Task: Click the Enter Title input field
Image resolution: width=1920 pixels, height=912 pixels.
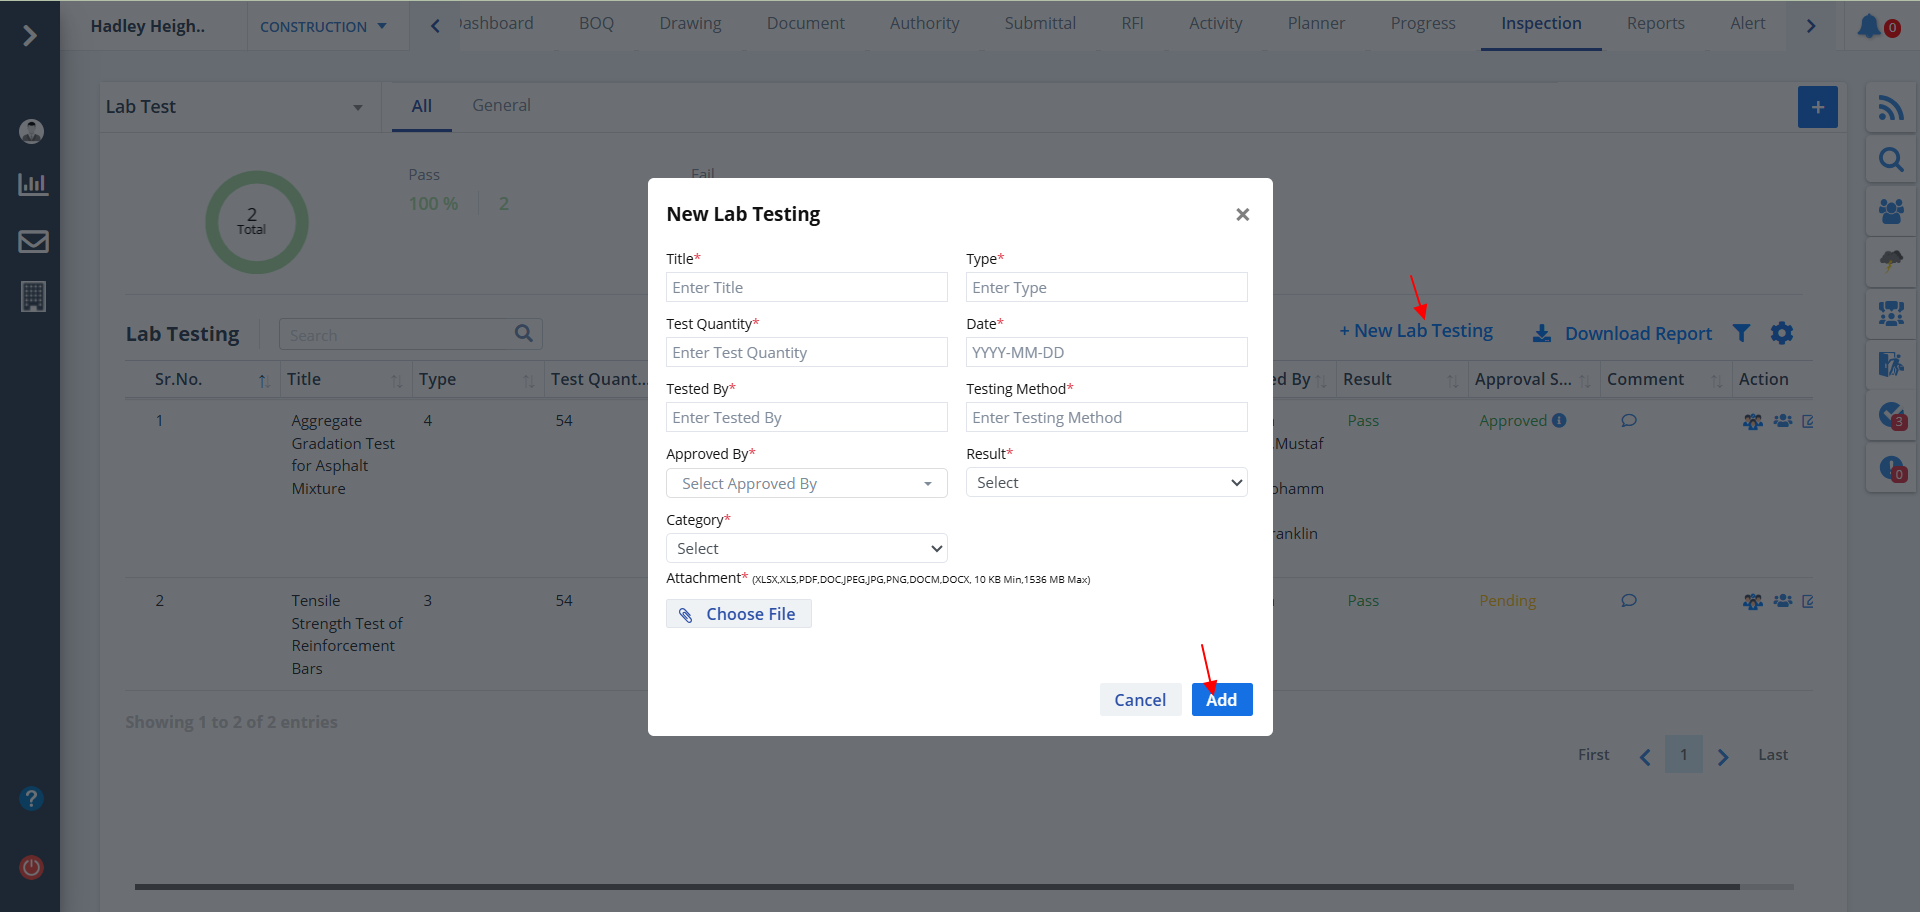Action: (x=806, y=288)
